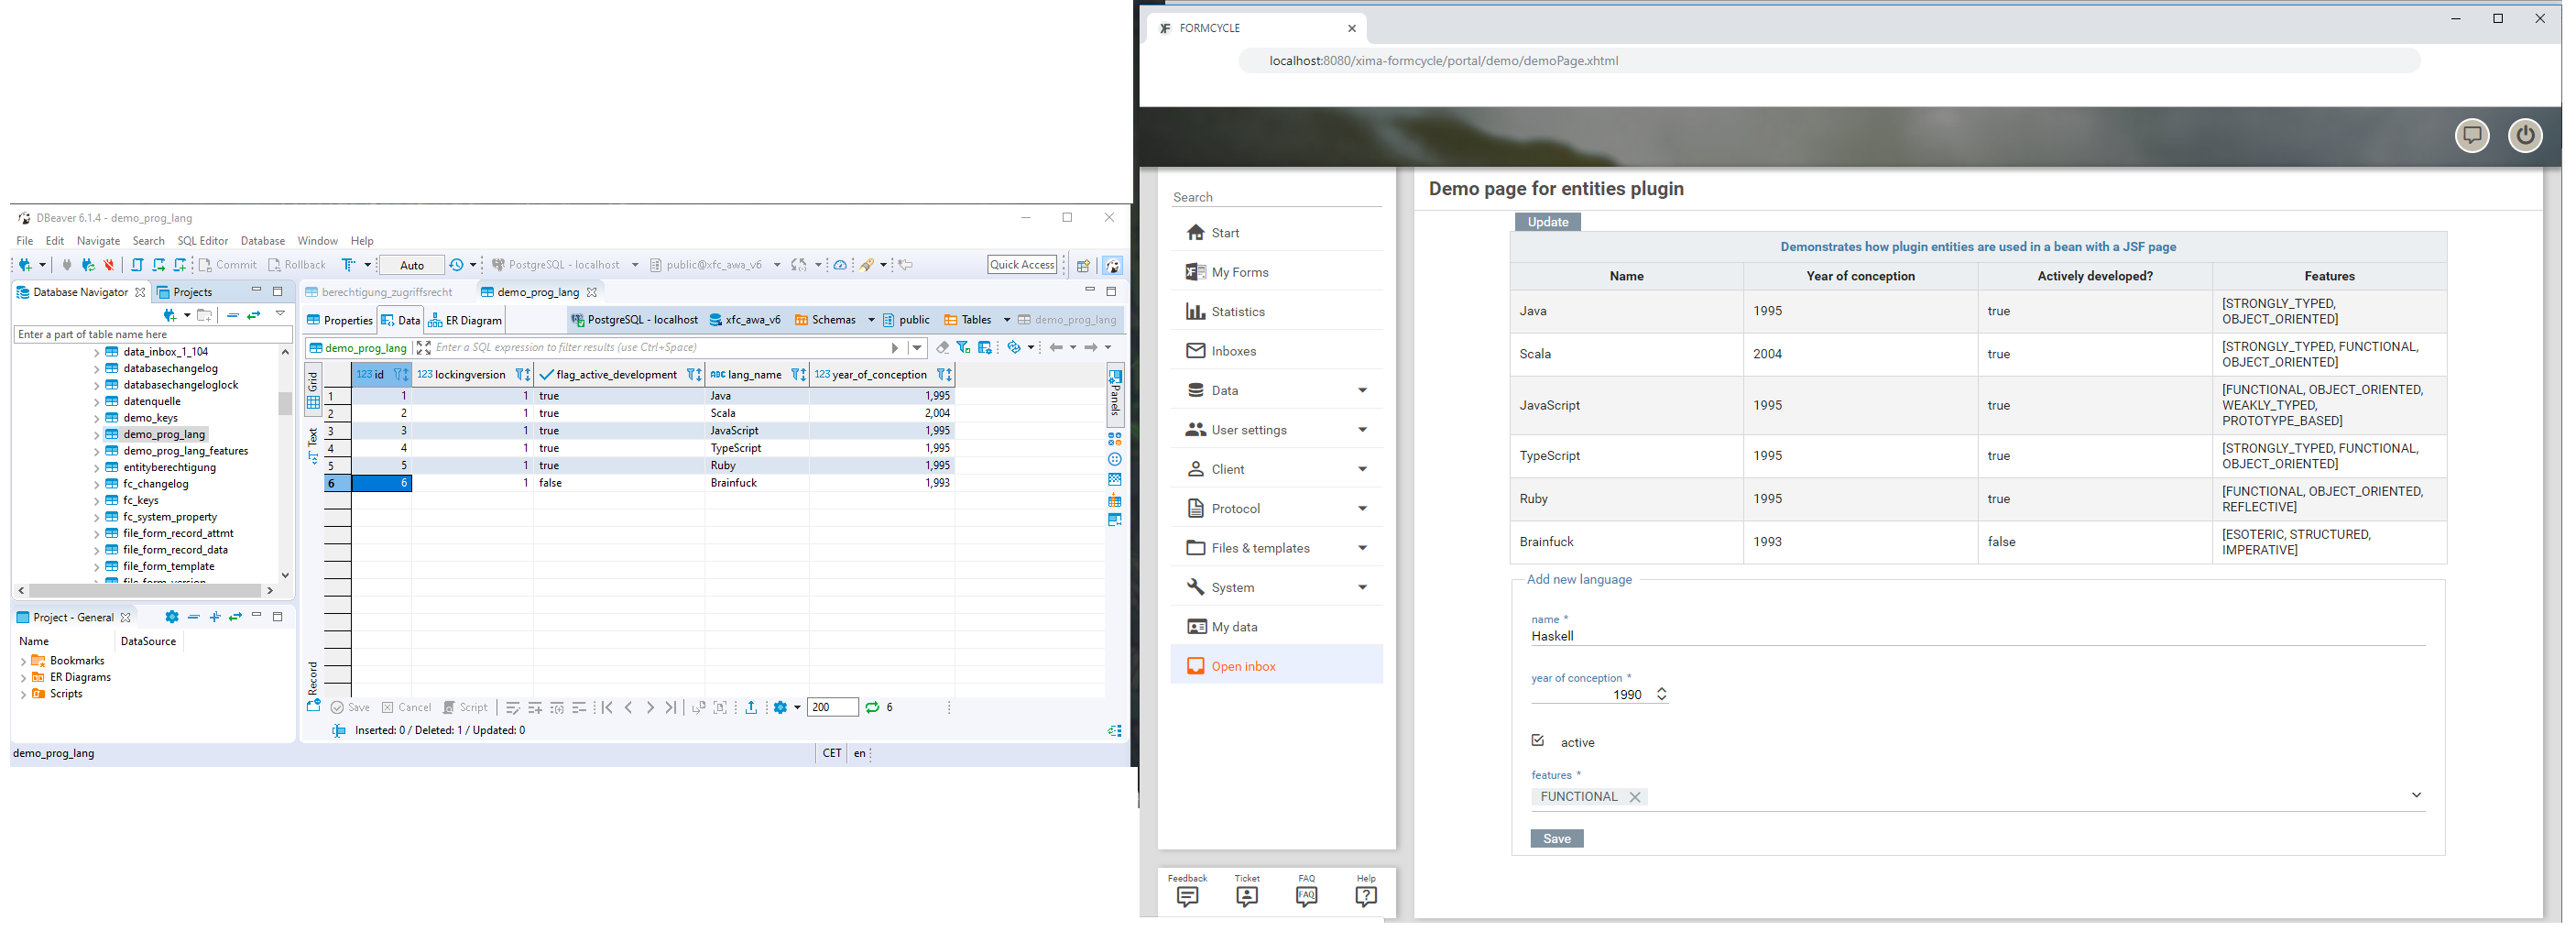
Task: Expand the demo_keys table tree node
Action: [x=96, y=418]
